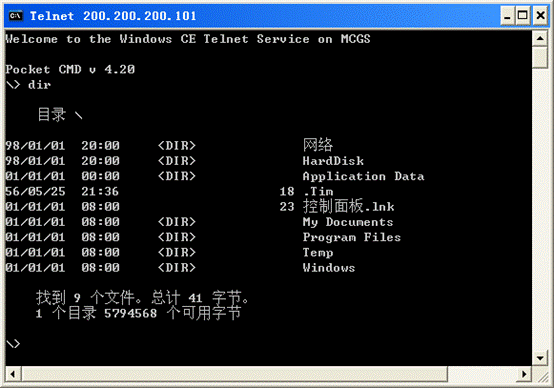
Task: Click the horizontal scrollbar left arrow
Action: coord(13,374)
